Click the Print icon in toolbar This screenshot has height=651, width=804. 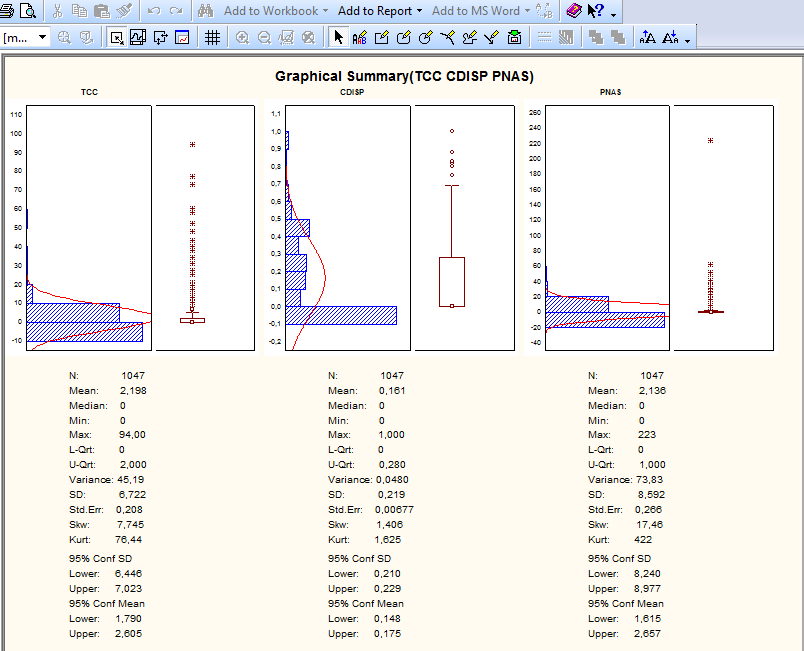point(7,11)
